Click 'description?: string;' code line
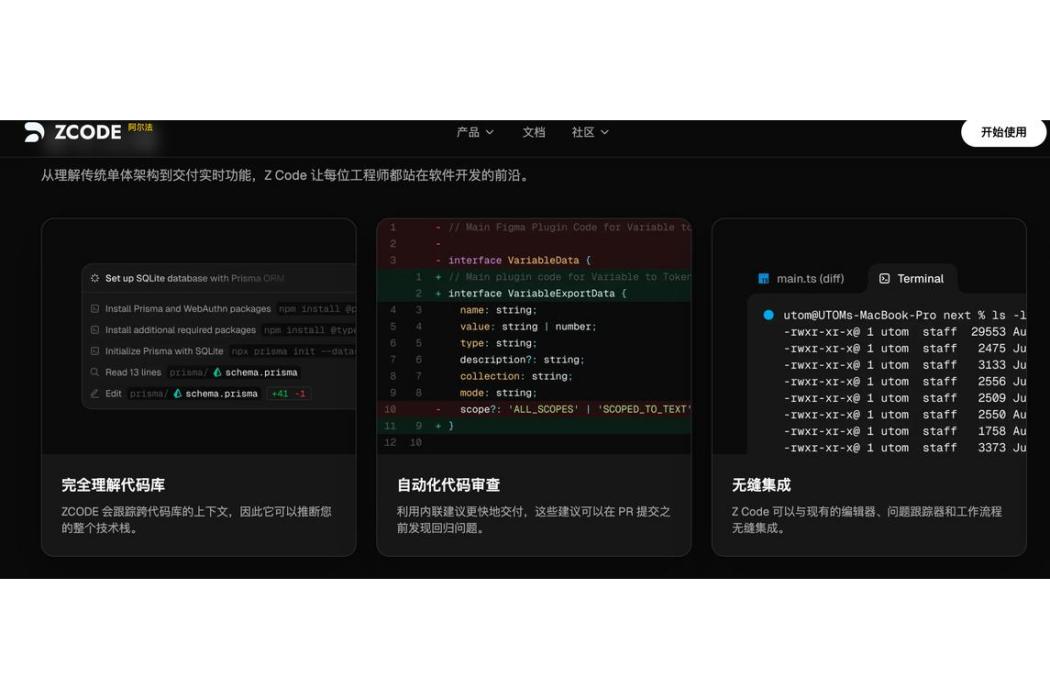1050x700 pixels. (522, 360)
